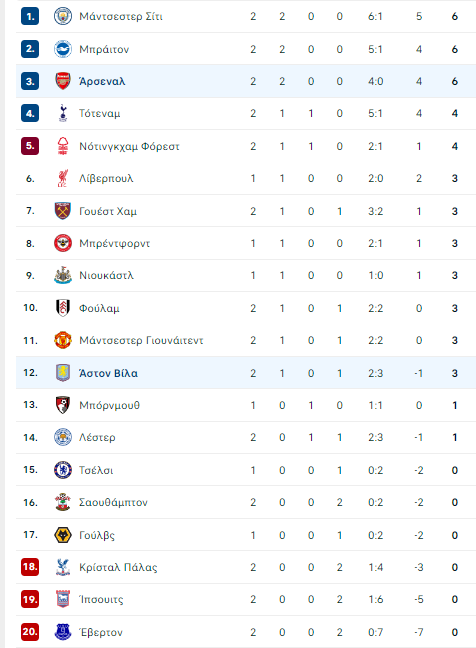This screenshot has height=648, width=476.
Task: Open the Arsenal crest icon
Action: [63, 81]
